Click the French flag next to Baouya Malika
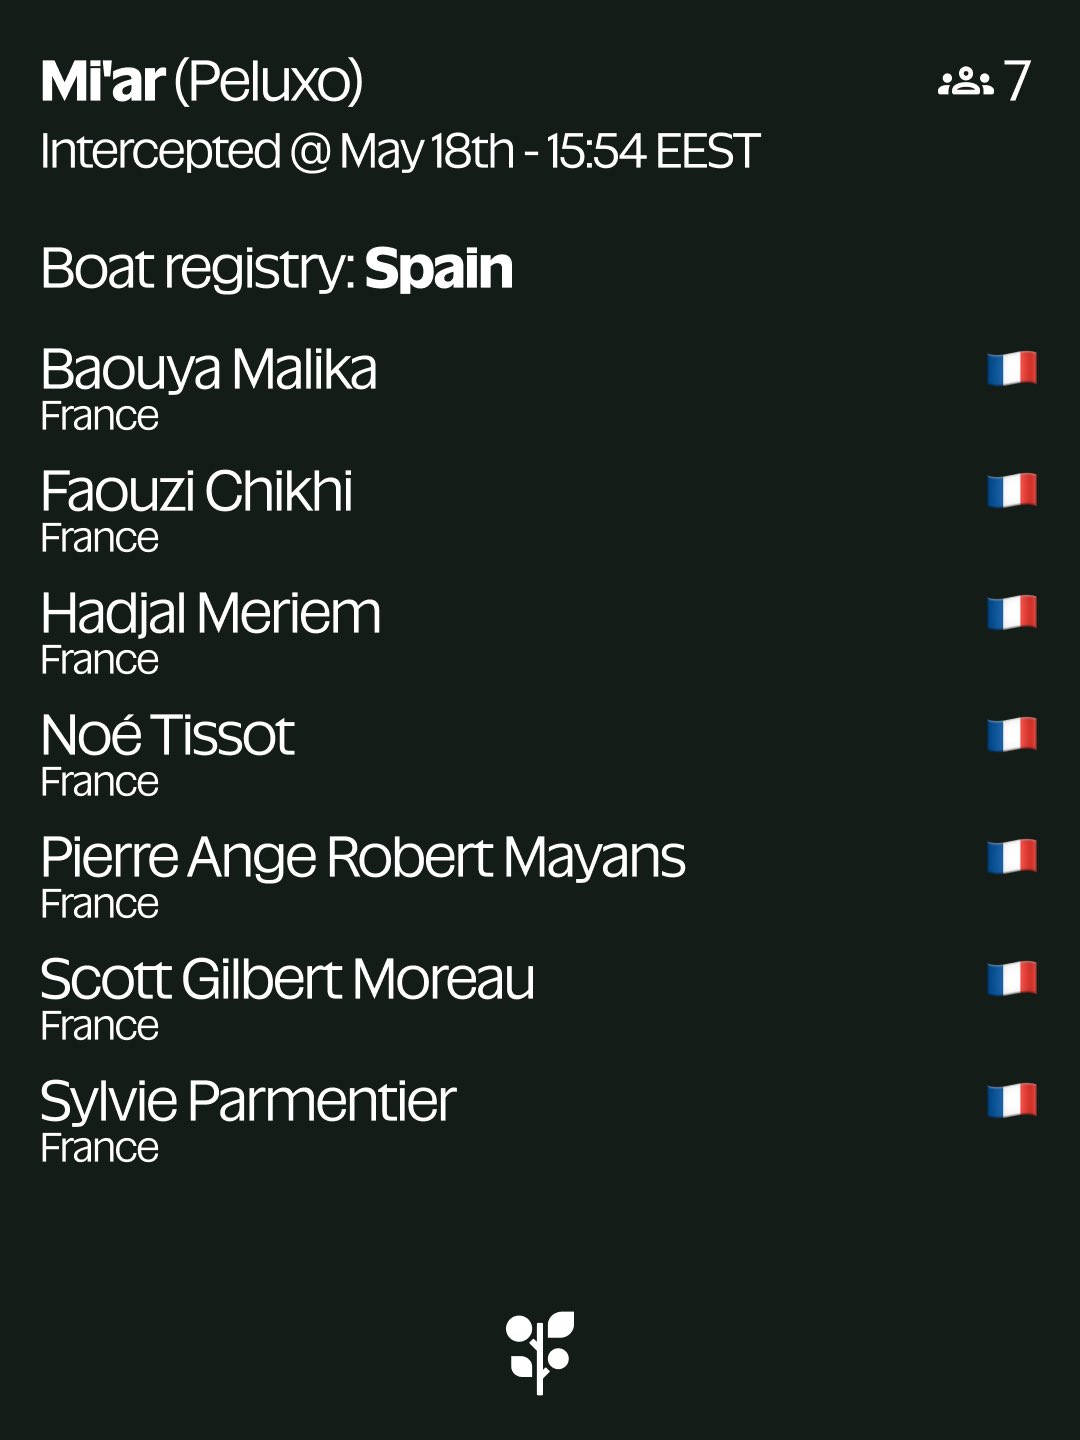1080x1440 pixels. (1012, 369)
